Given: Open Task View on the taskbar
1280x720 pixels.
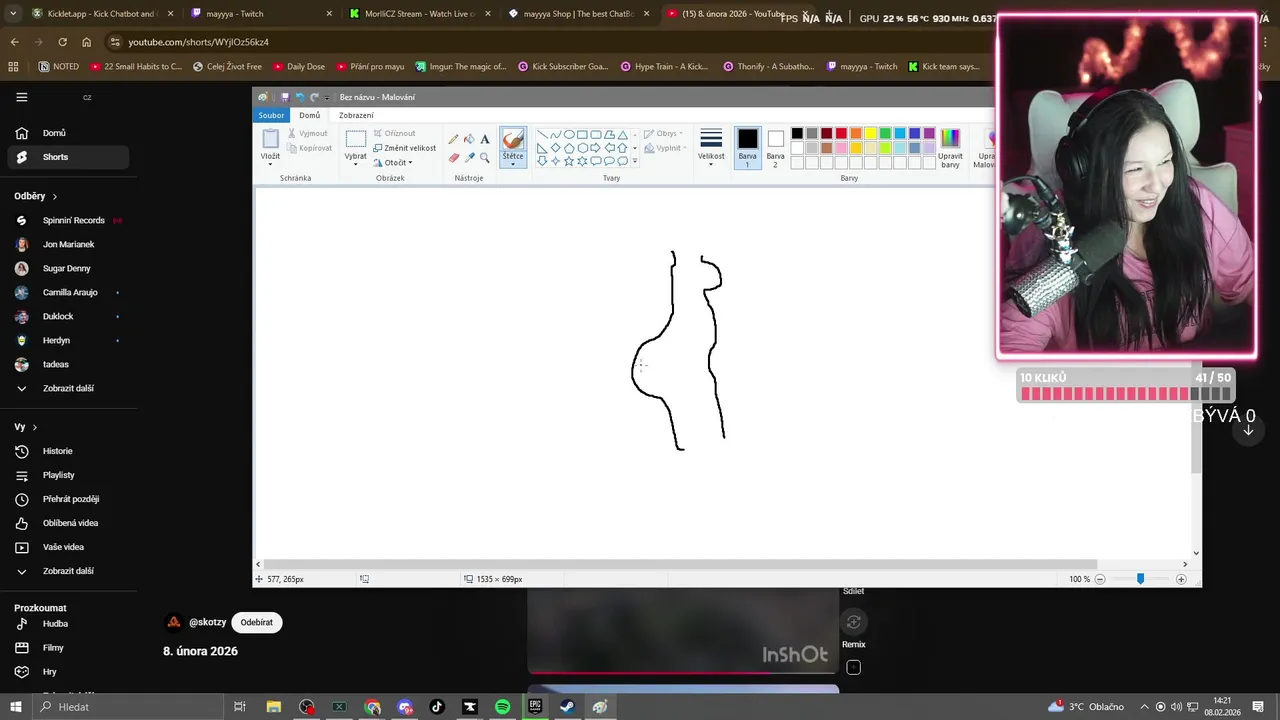Looking at the screenshot, I should tap(240, 707).
